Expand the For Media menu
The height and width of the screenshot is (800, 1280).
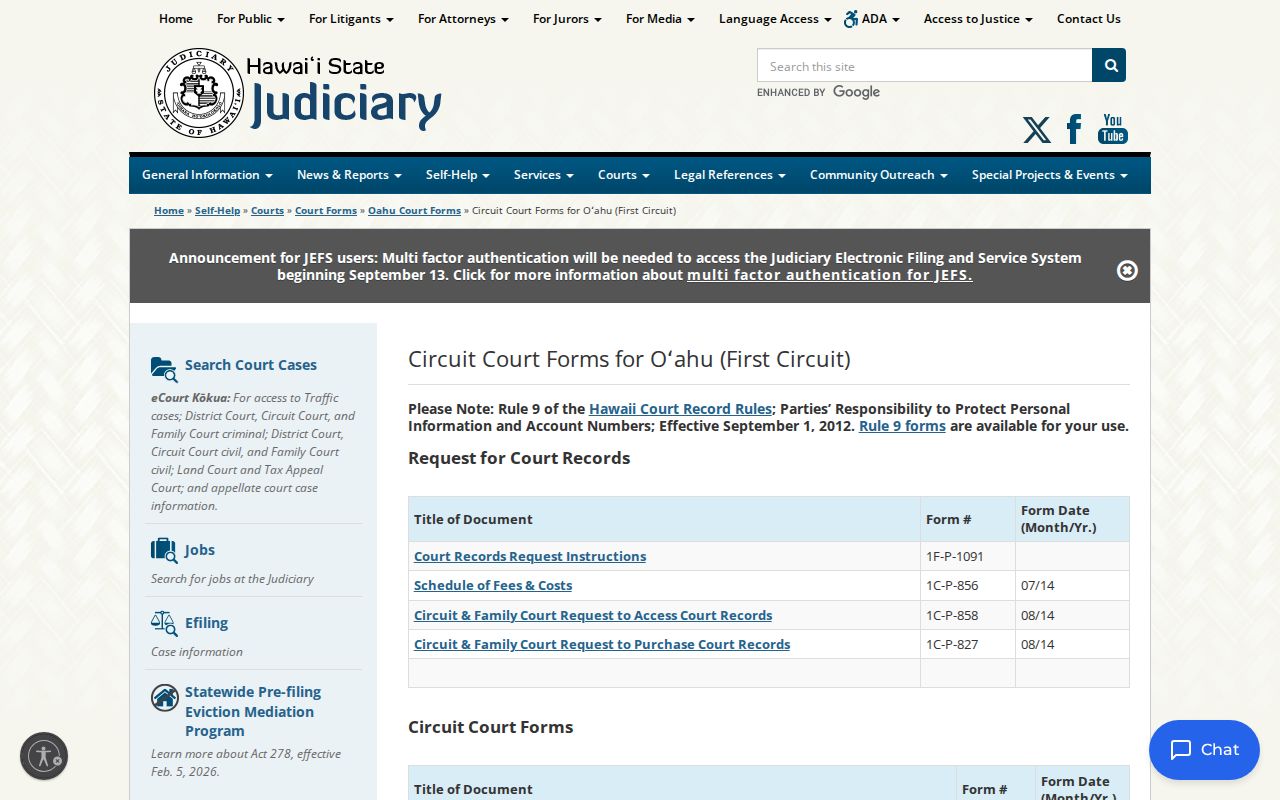(660, 19)
